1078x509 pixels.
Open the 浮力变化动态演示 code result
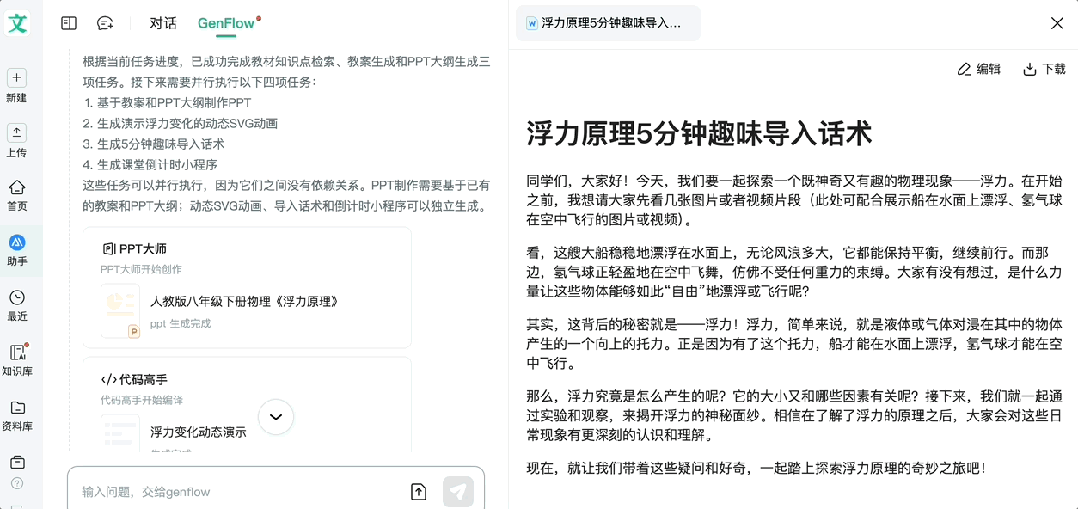tap(198, 432)
